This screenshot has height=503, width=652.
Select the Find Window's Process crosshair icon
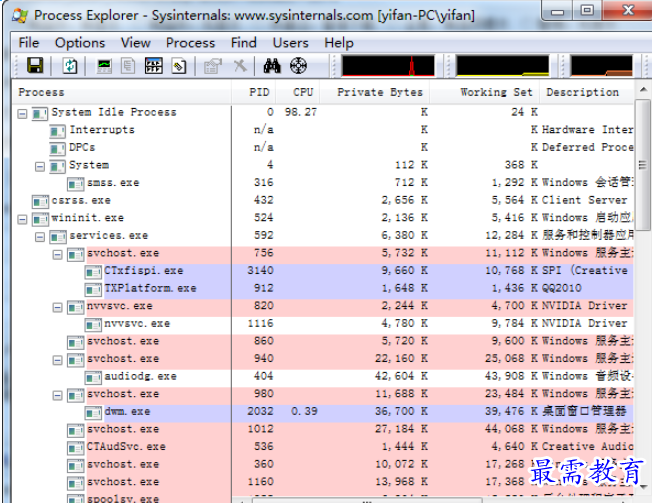tap(298, 66)
